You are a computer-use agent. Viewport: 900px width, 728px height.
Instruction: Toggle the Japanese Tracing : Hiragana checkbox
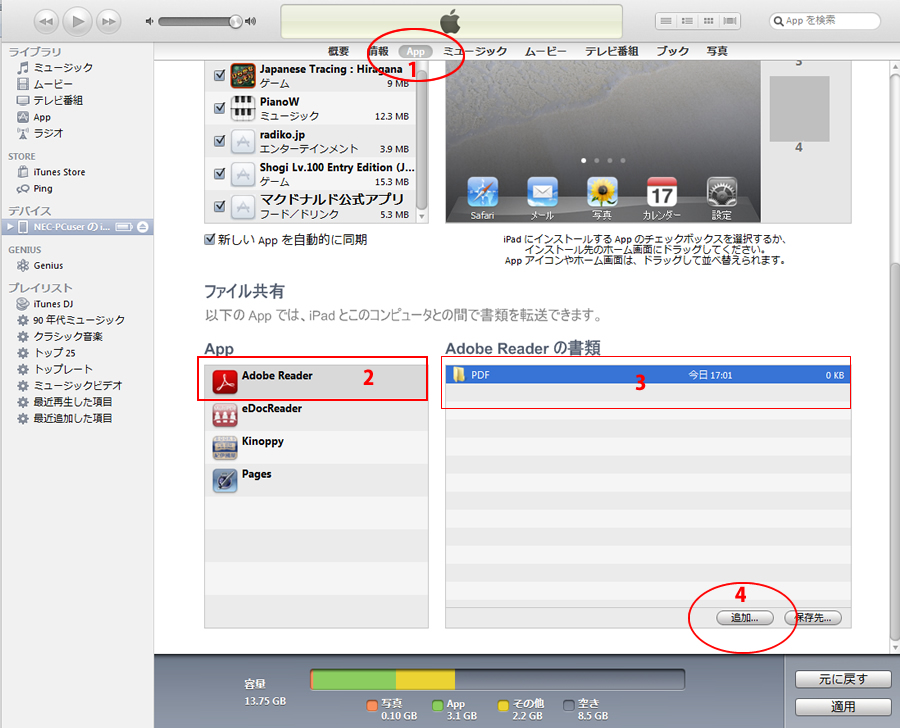tap(219, 75)
